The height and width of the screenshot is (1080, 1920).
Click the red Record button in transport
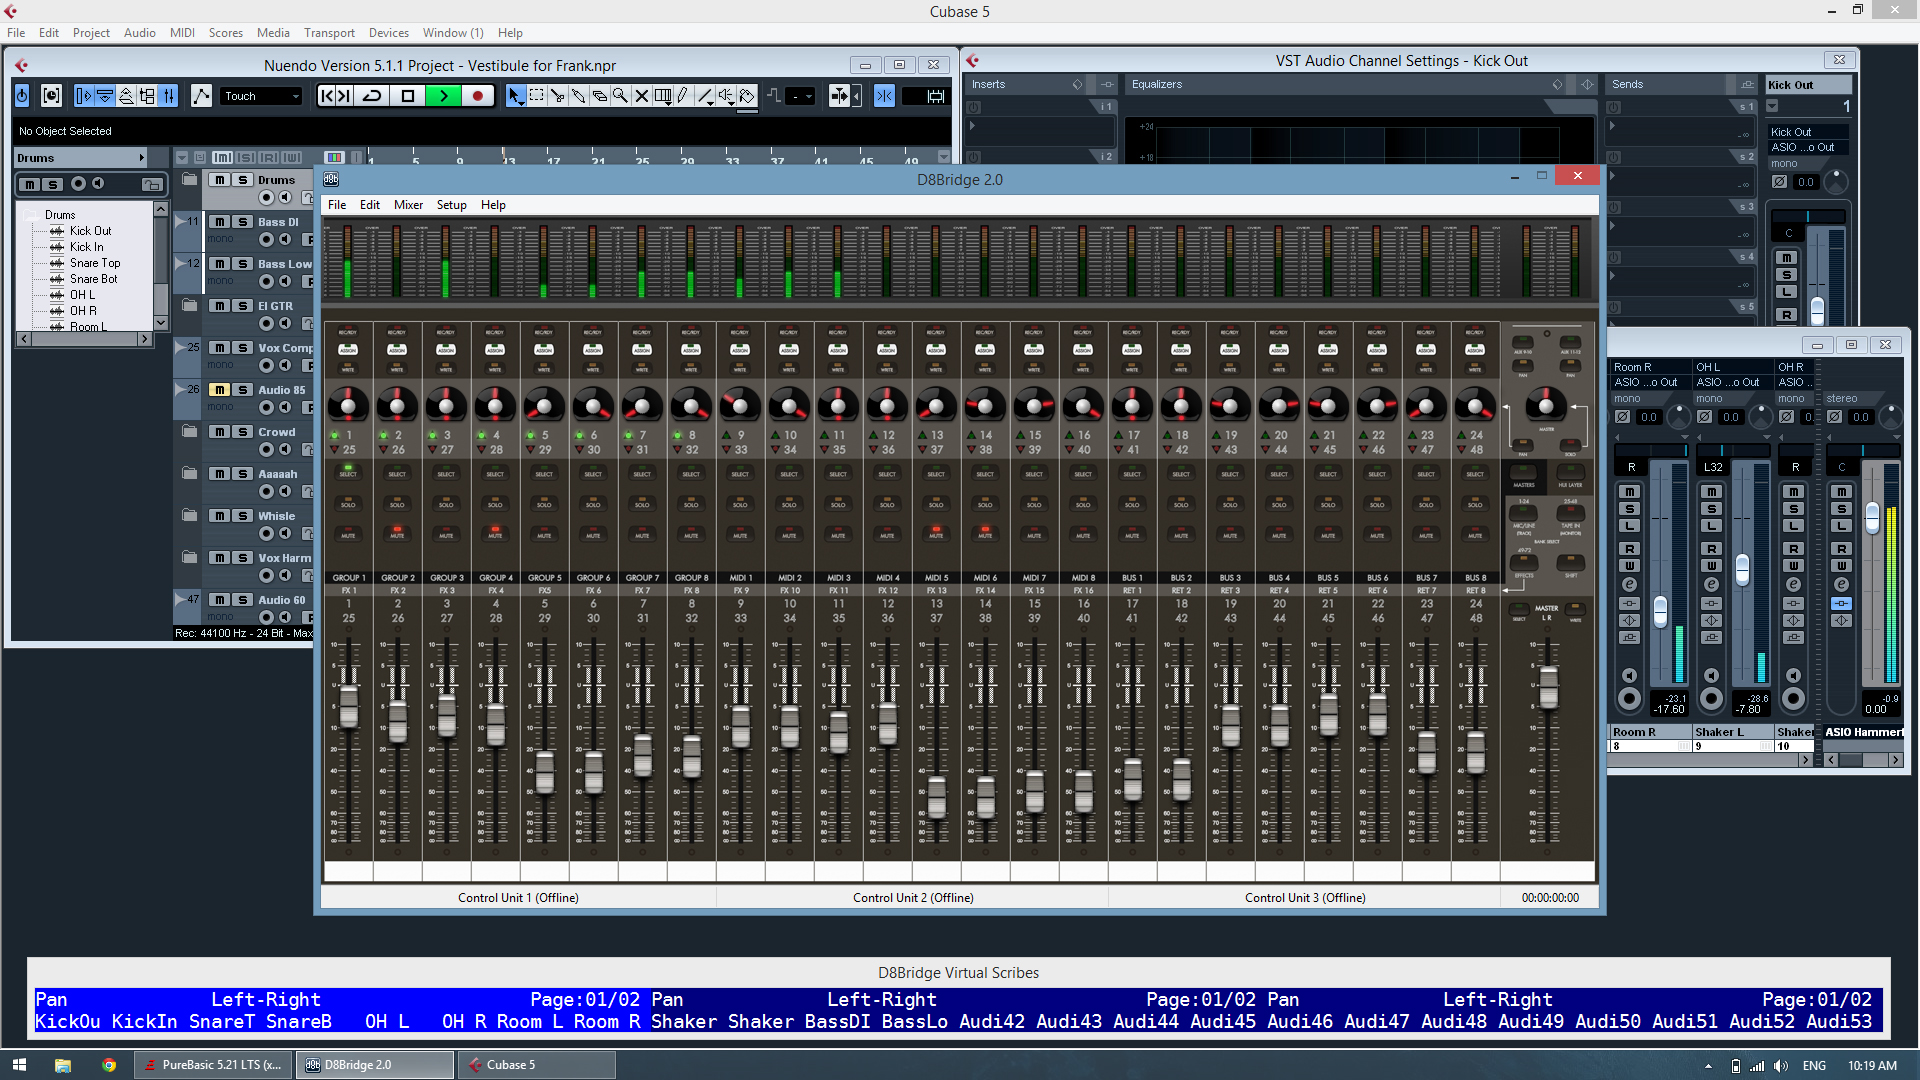[x=478, y=96]
